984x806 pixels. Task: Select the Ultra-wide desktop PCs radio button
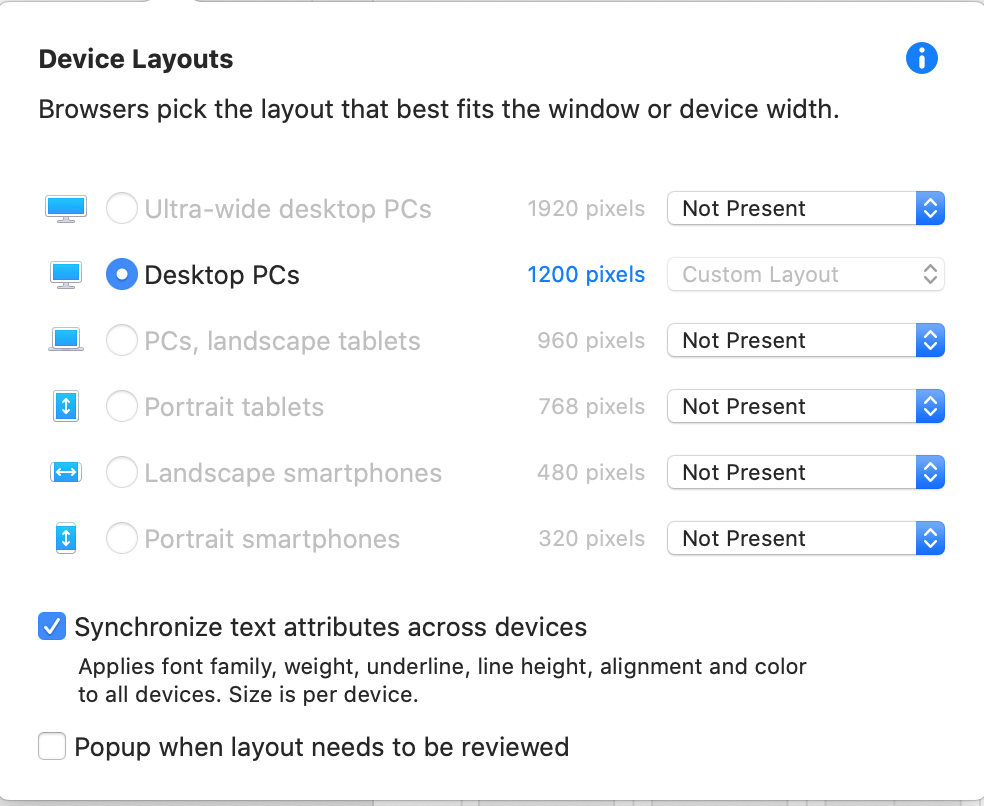pyautogui.click(x=122, y=208)
